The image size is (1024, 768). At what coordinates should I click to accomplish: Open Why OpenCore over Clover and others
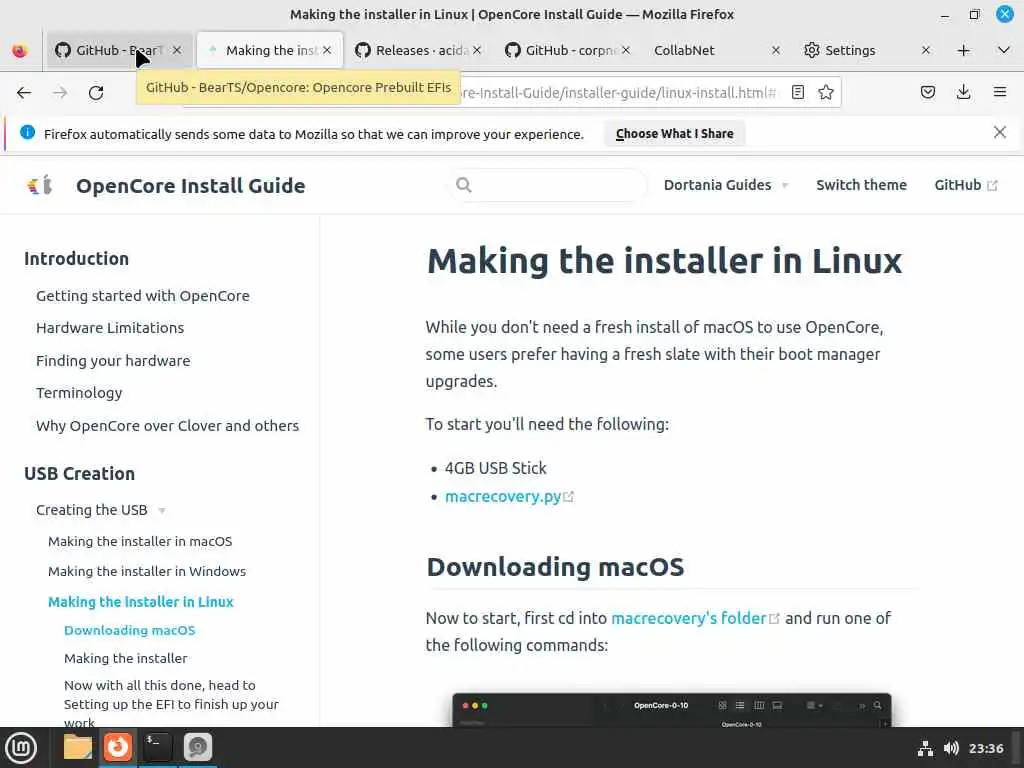tap(167, 426)
